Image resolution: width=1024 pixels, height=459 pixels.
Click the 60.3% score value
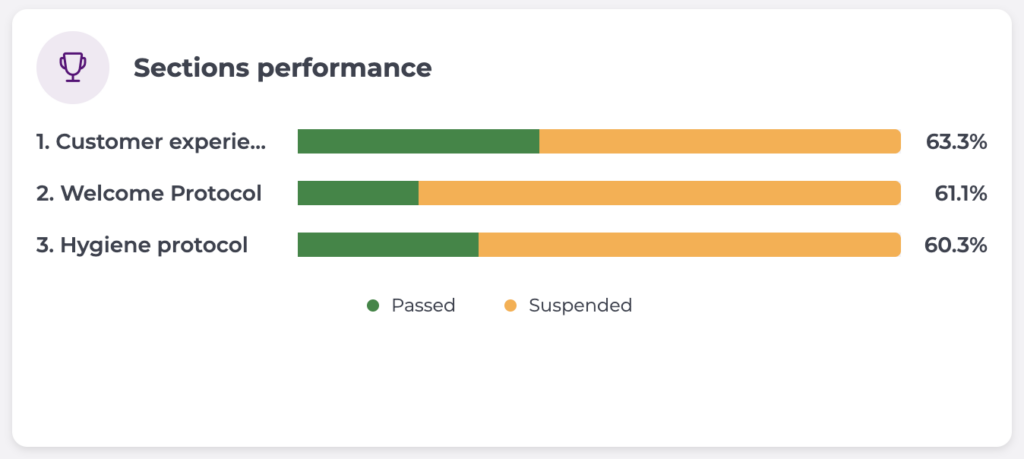956,245
